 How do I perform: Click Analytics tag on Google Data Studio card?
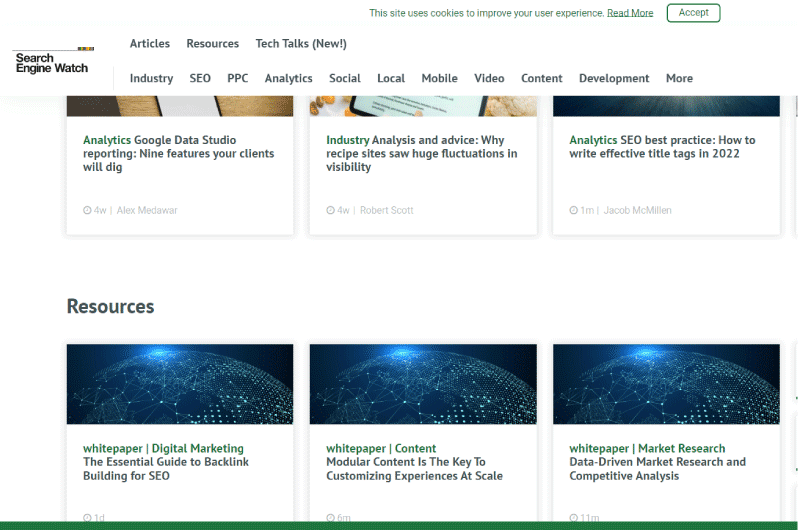(107, 140)
